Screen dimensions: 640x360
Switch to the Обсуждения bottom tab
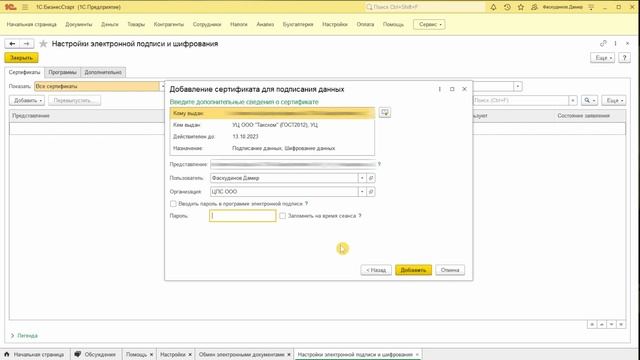pos(96,354)
